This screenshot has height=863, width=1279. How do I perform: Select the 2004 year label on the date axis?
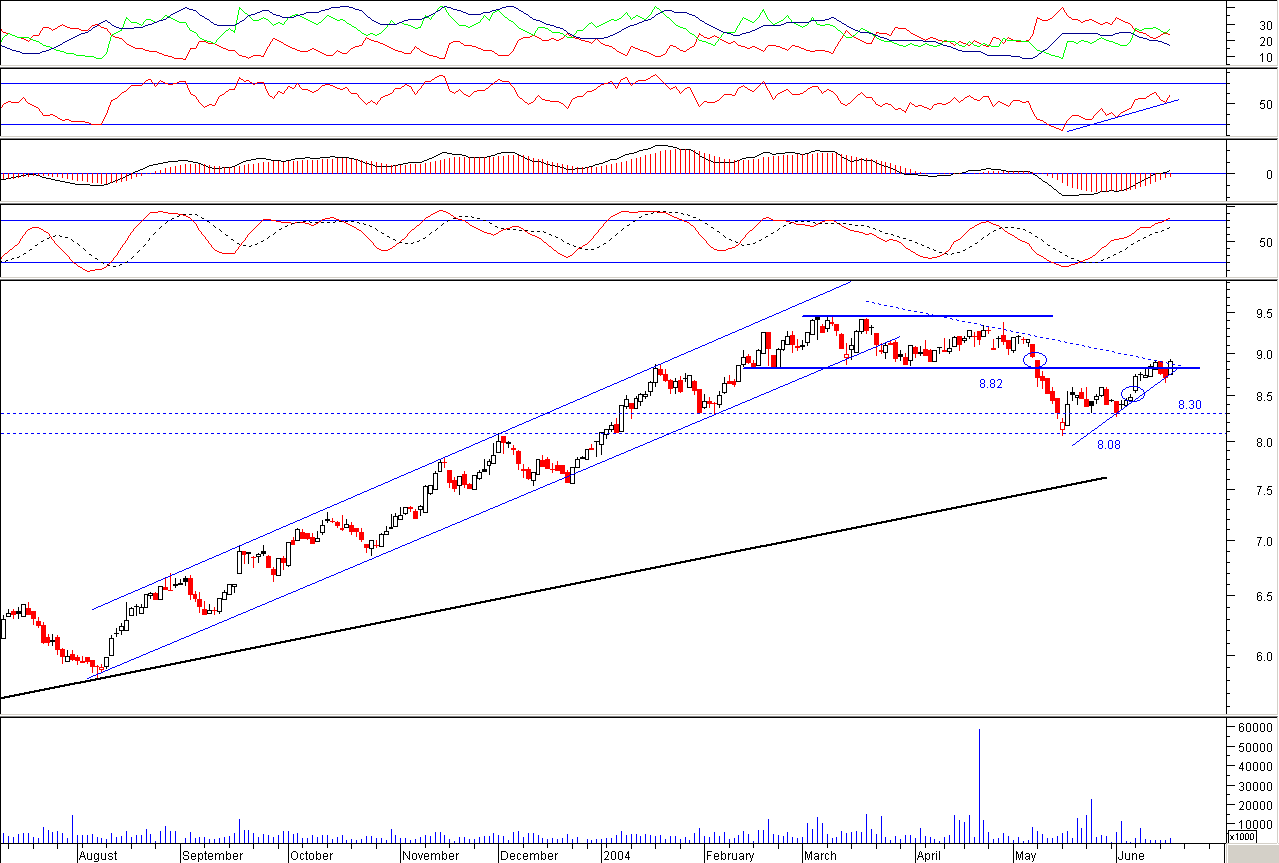[616, 856]
